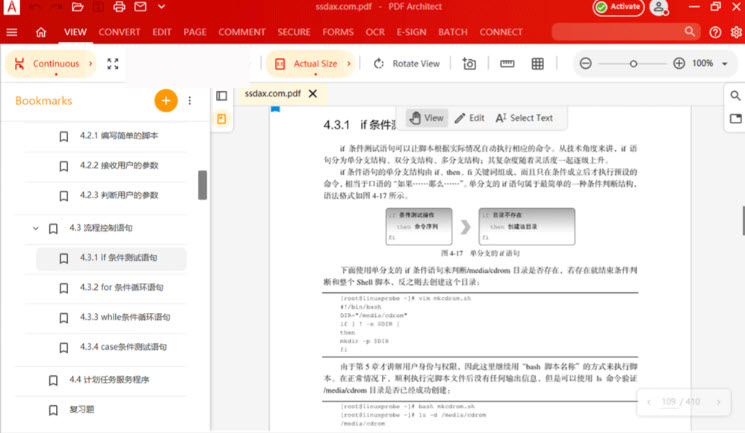The height and width of the screenshot is (433, 745).
Task: Click the search magnifier in ribbon
Action: point(690,32)
